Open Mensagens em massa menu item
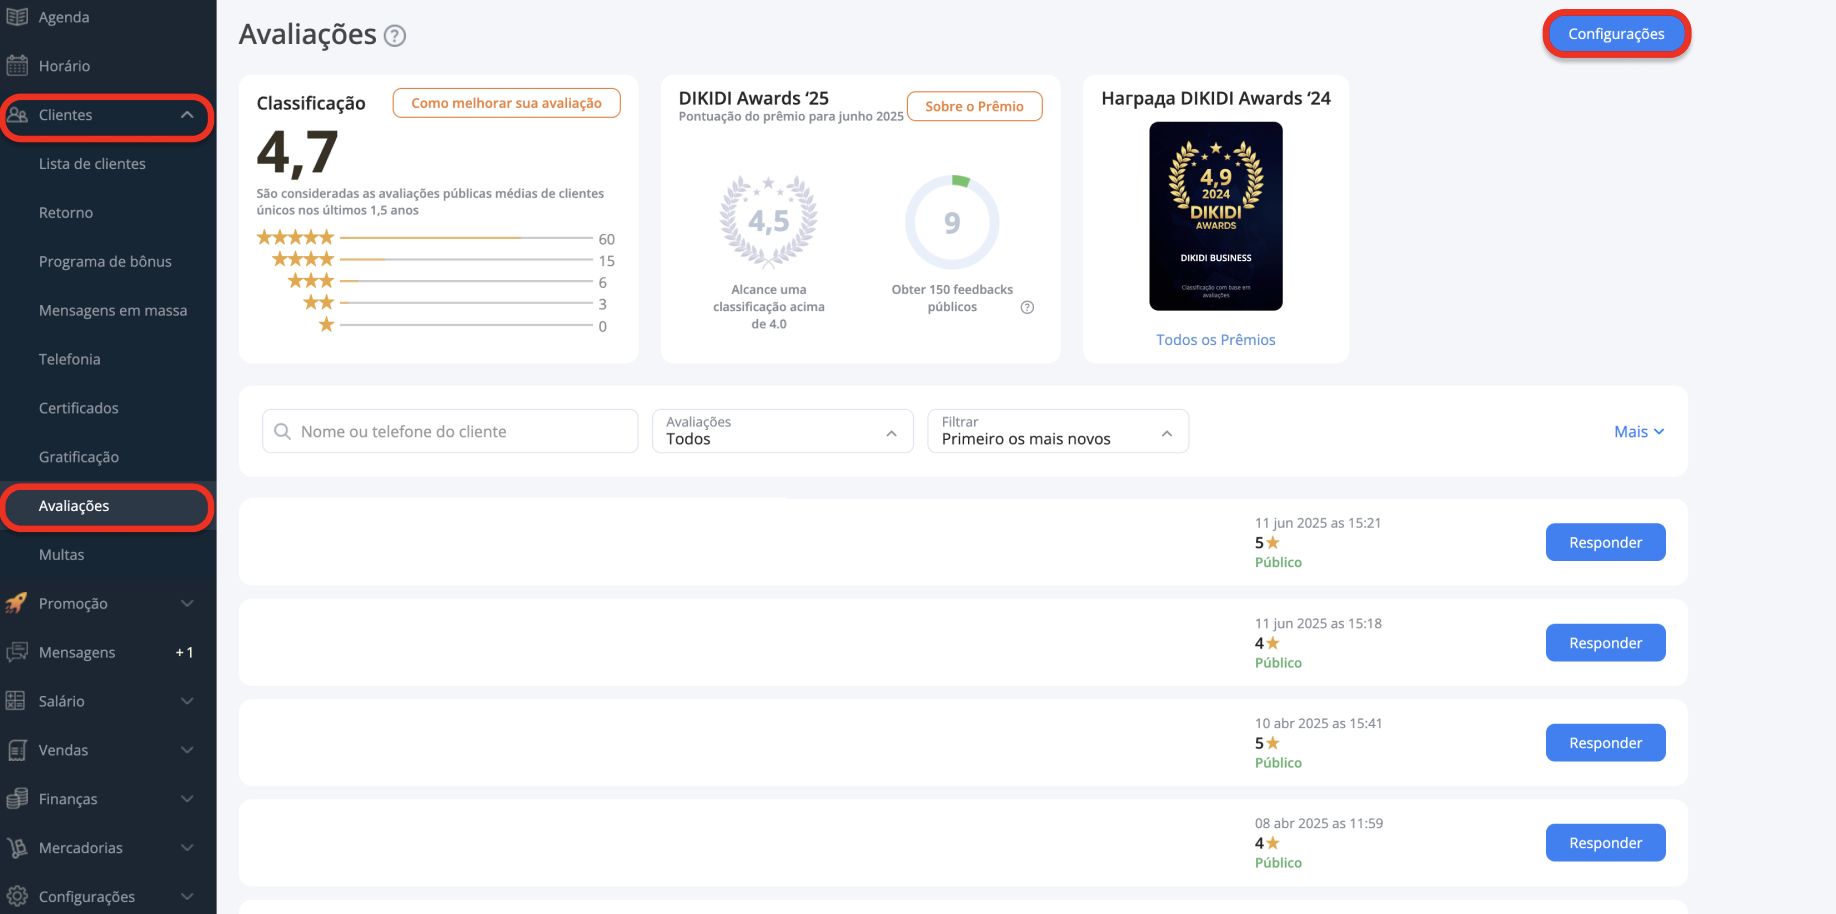Screen dimensions: 1836x914 pos(113,311)
